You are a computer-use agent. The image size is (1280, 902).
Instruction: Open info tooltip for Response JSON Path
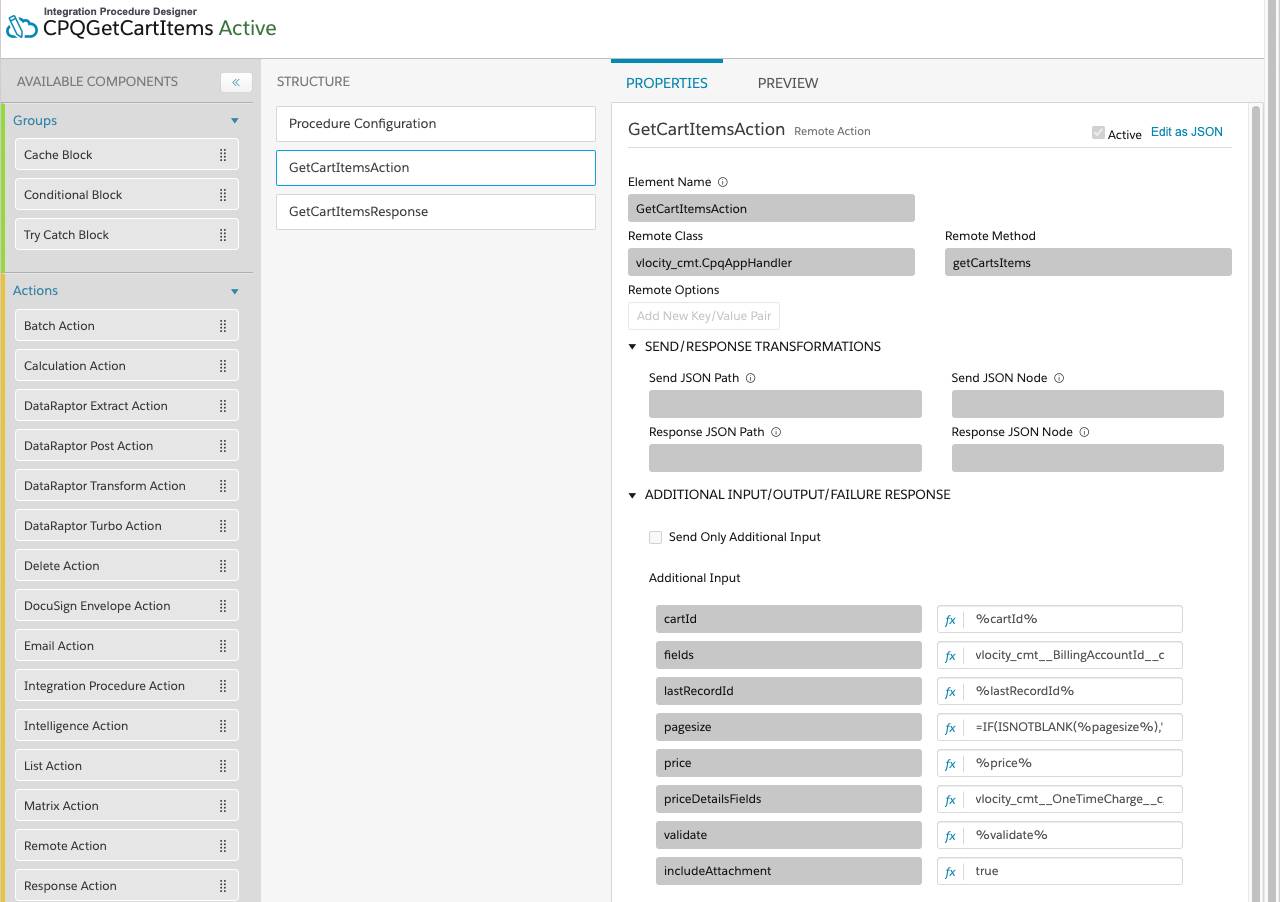pos(776,432)
